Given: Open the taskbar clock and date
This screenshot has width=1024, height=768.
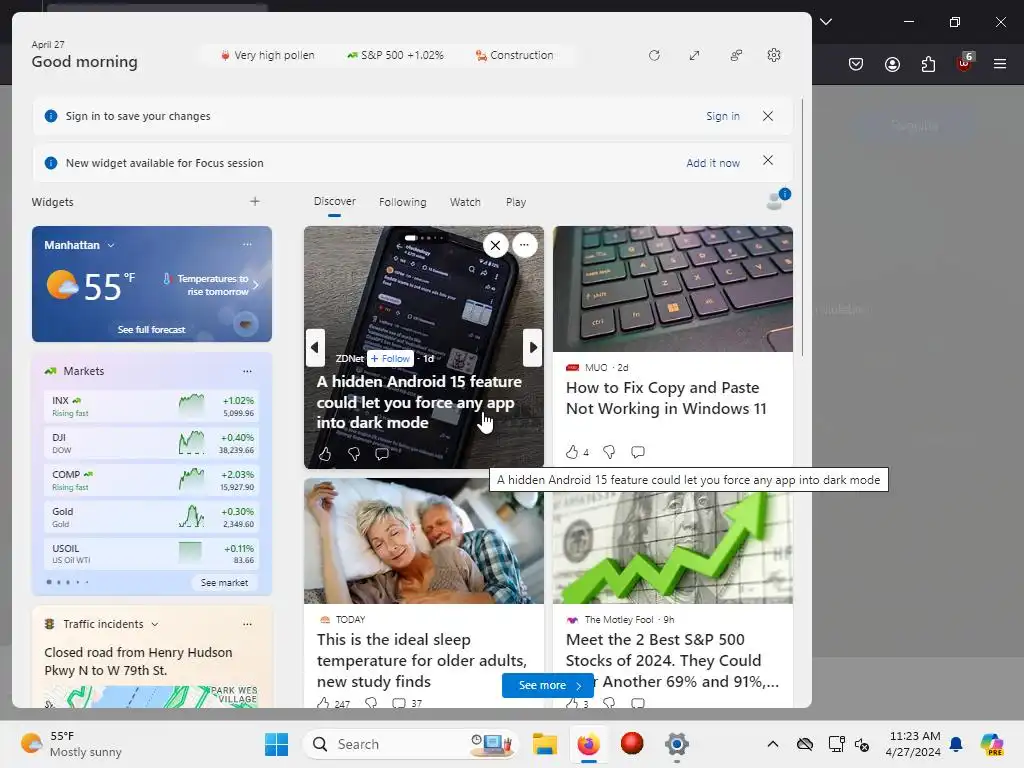Looking at the screenshot, I should click(914, 744).
